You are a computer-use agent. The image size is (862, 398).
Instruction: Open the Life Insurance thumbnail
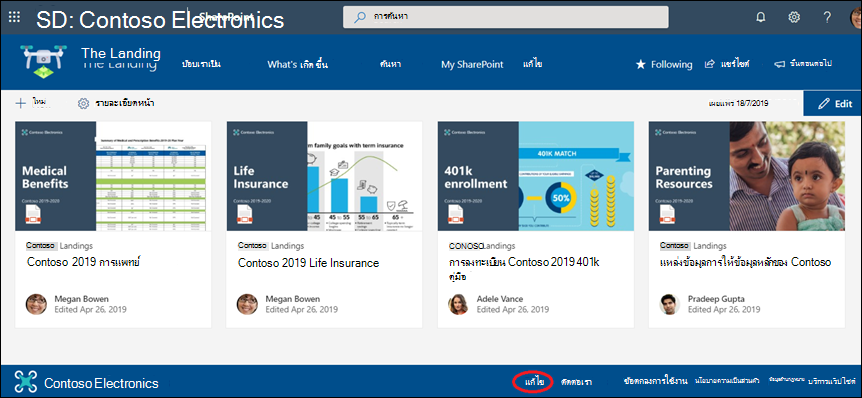[x=324, y=176]
